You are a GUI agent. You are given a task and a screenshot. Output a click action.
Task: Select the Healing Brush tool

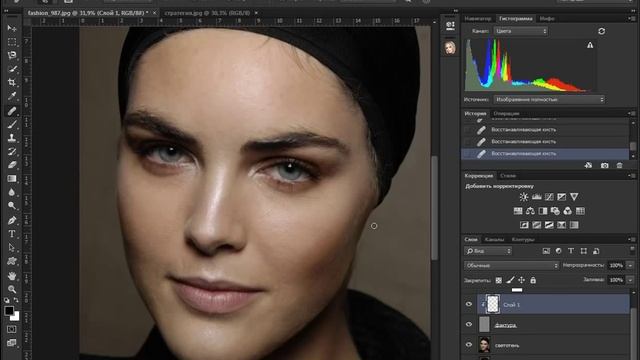click(x=12, y=111)
